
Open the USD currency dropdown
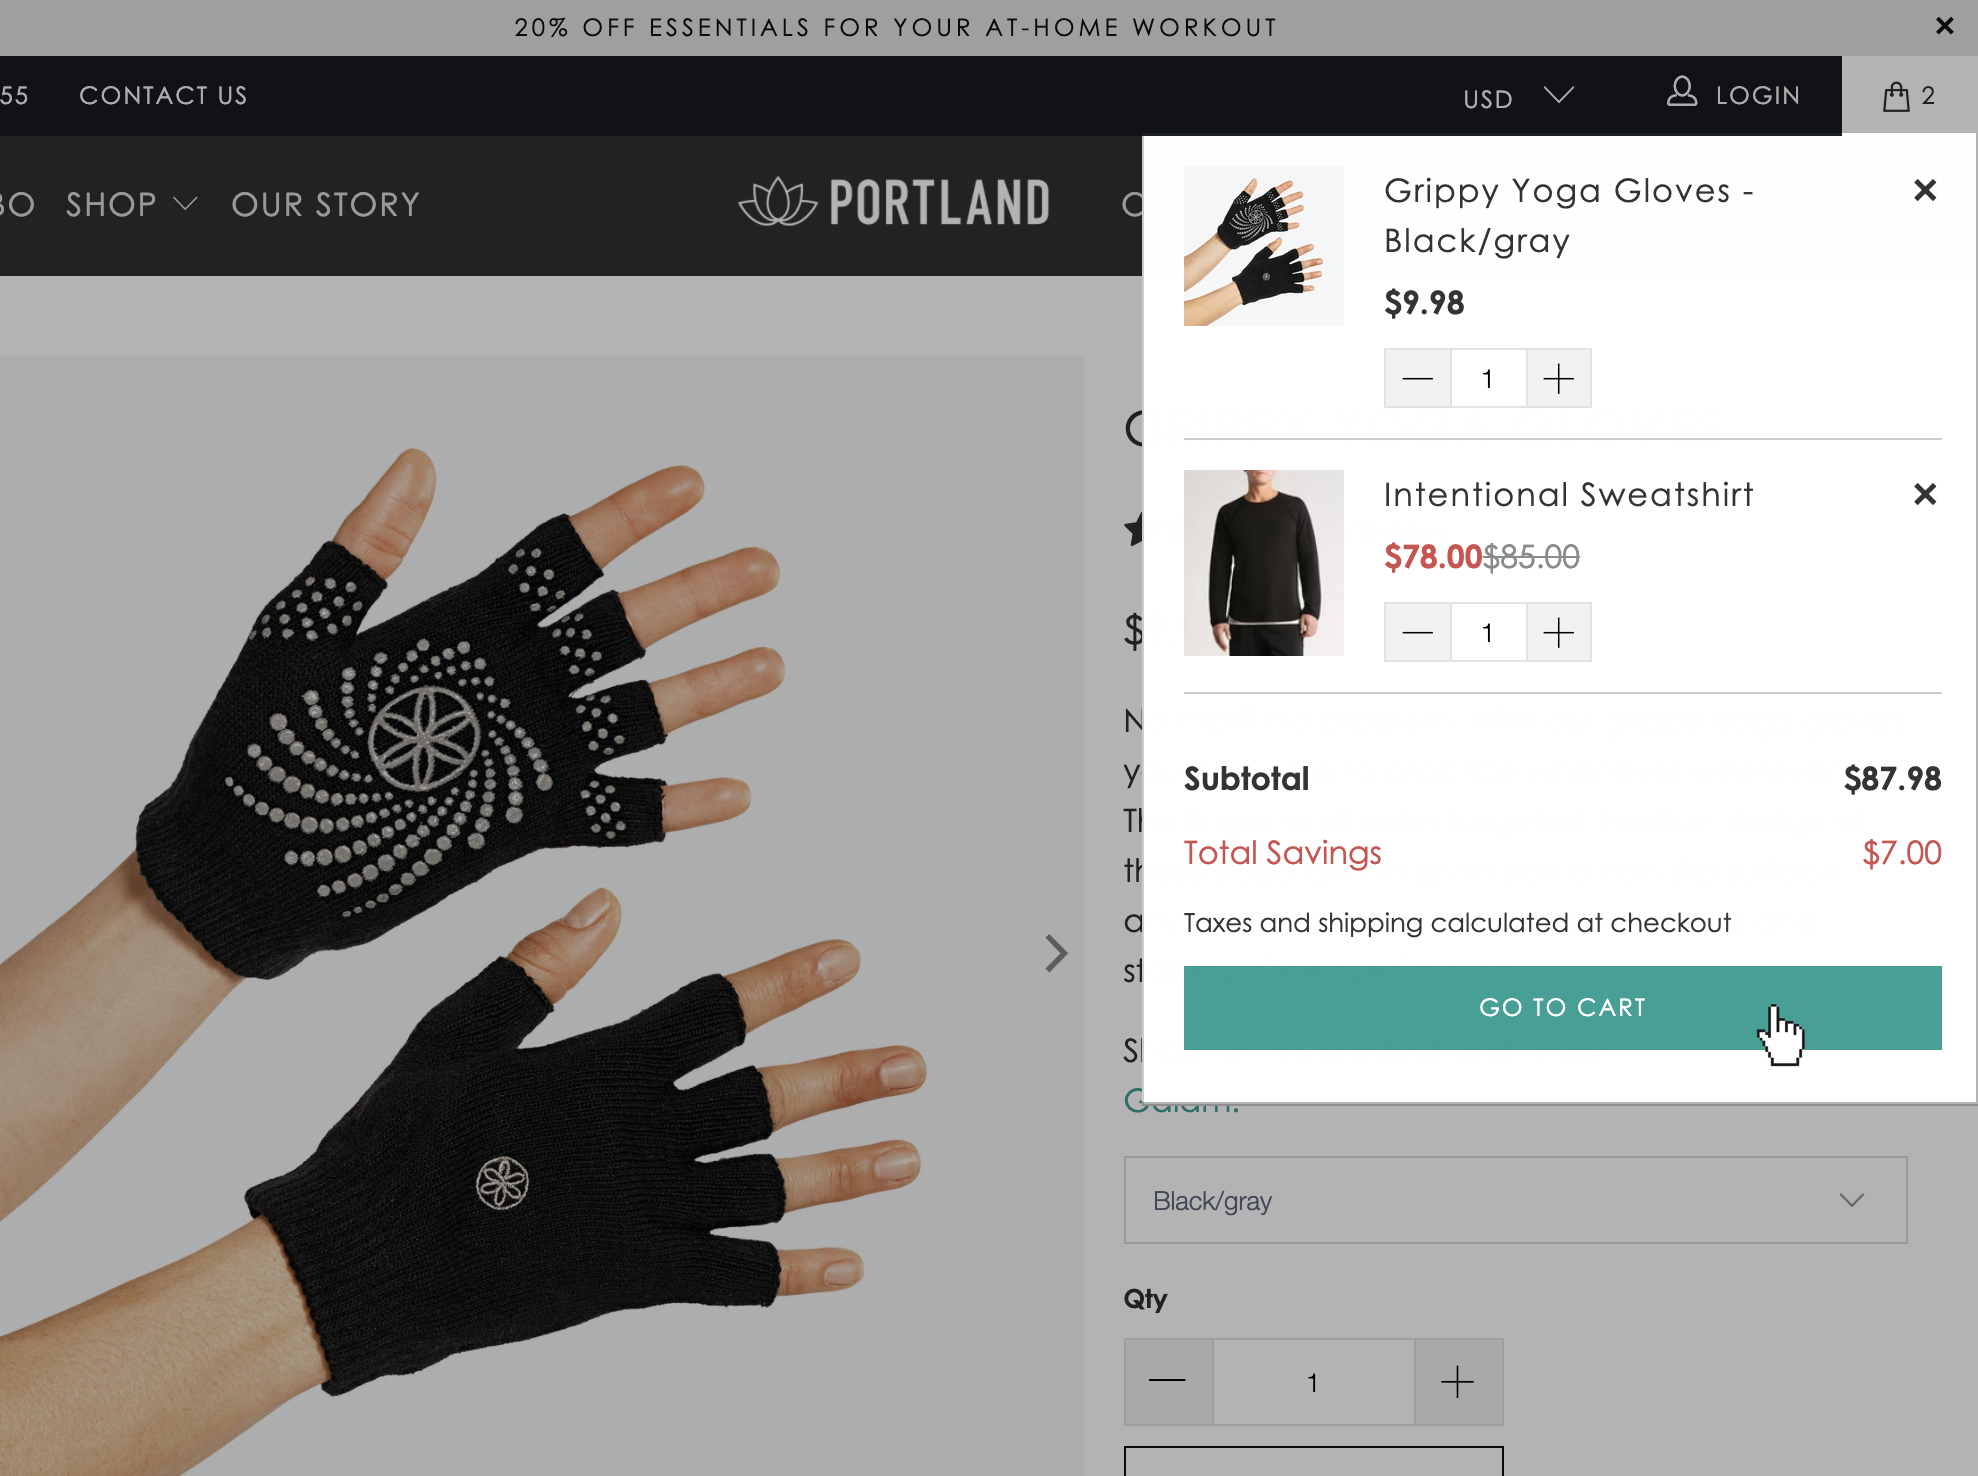(1517, 97)
